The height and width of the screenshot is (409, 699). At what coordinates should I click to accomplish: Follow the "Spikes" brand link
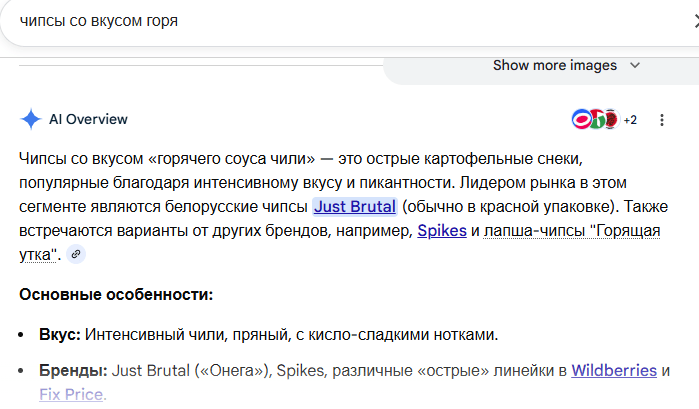click(441, 230)
